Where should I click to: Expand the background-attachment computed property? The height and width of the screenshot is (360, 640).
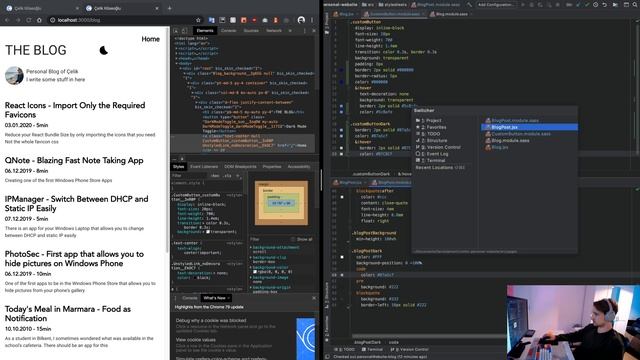click(251, 247)
